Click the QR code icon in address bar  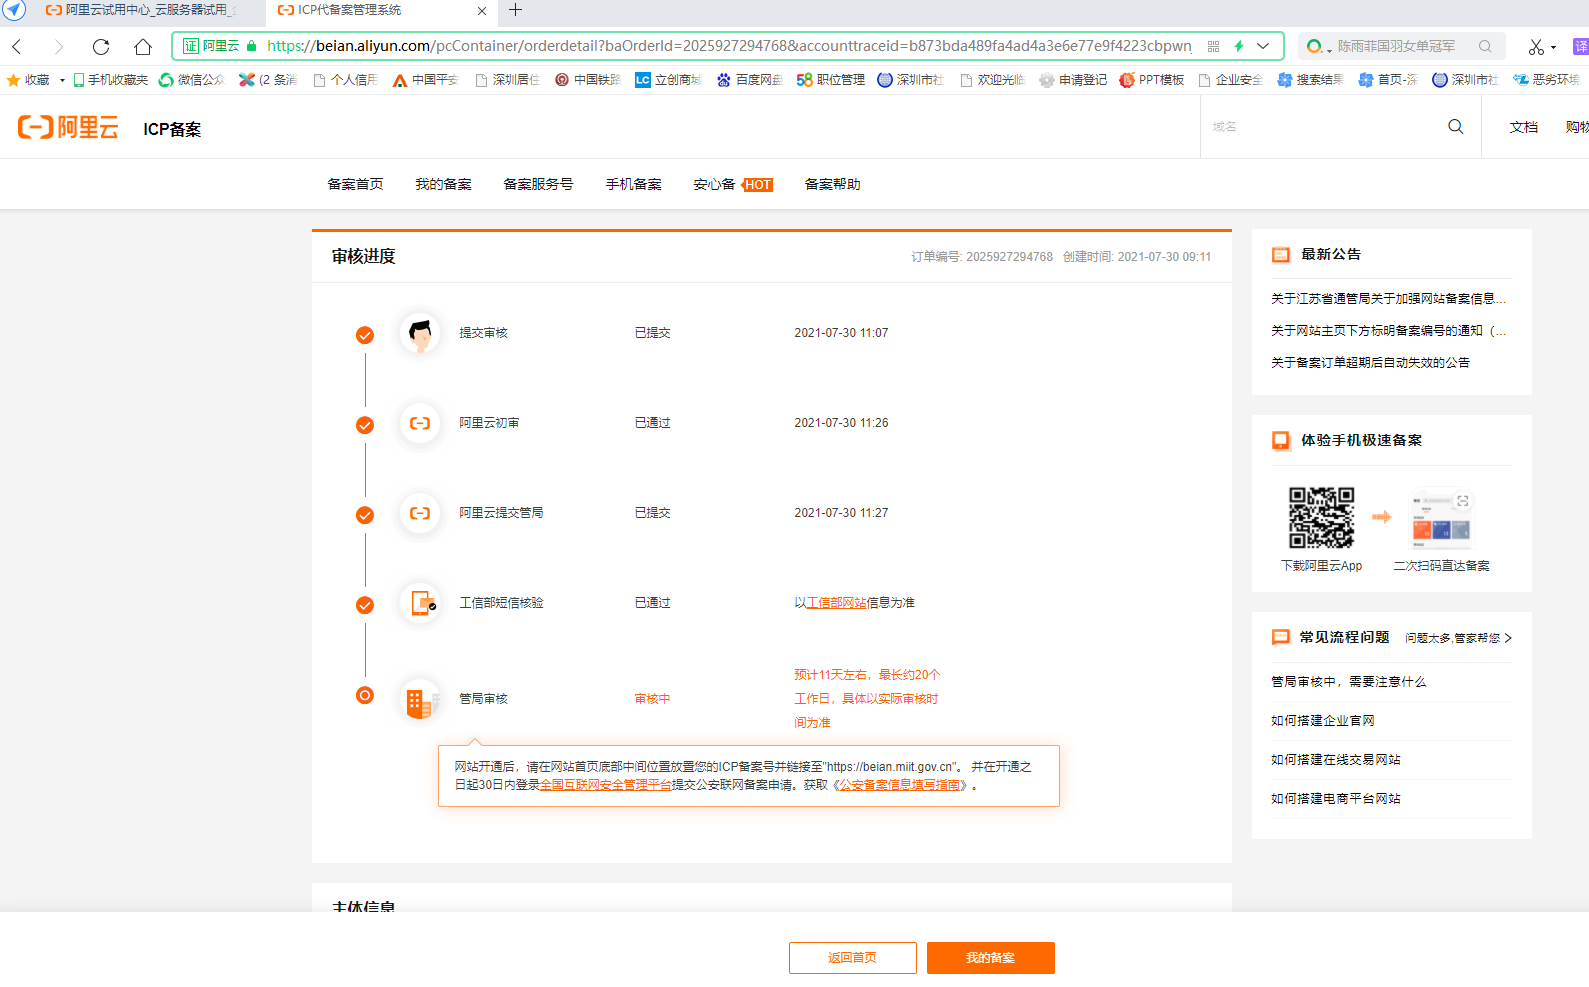pos(1213,46)
